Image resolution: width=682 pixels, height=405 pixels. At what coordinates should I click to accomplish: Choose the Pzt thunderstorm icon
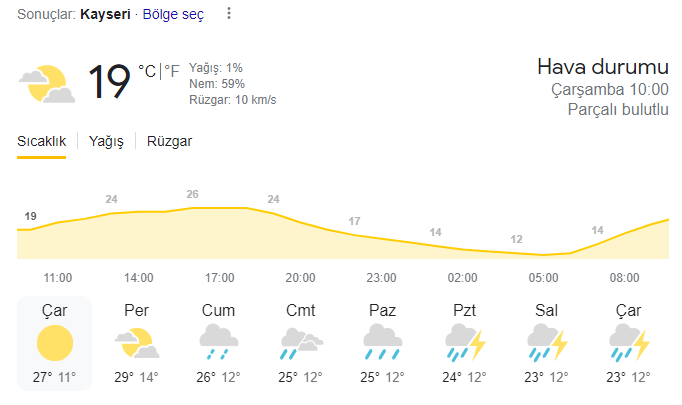[x=465, y=343]
